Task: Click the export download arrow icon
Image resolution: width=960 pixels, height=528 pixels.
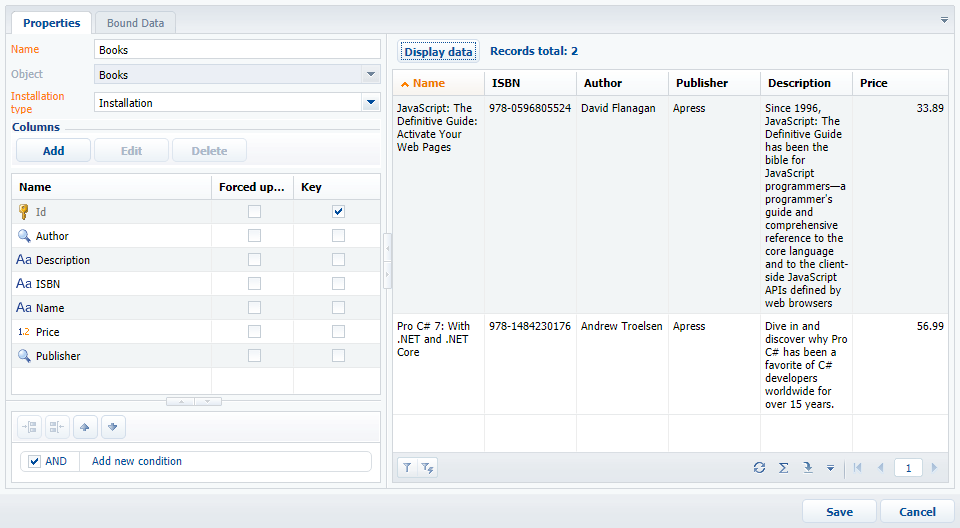Action: pyautogui.click(x=808, y=467)
